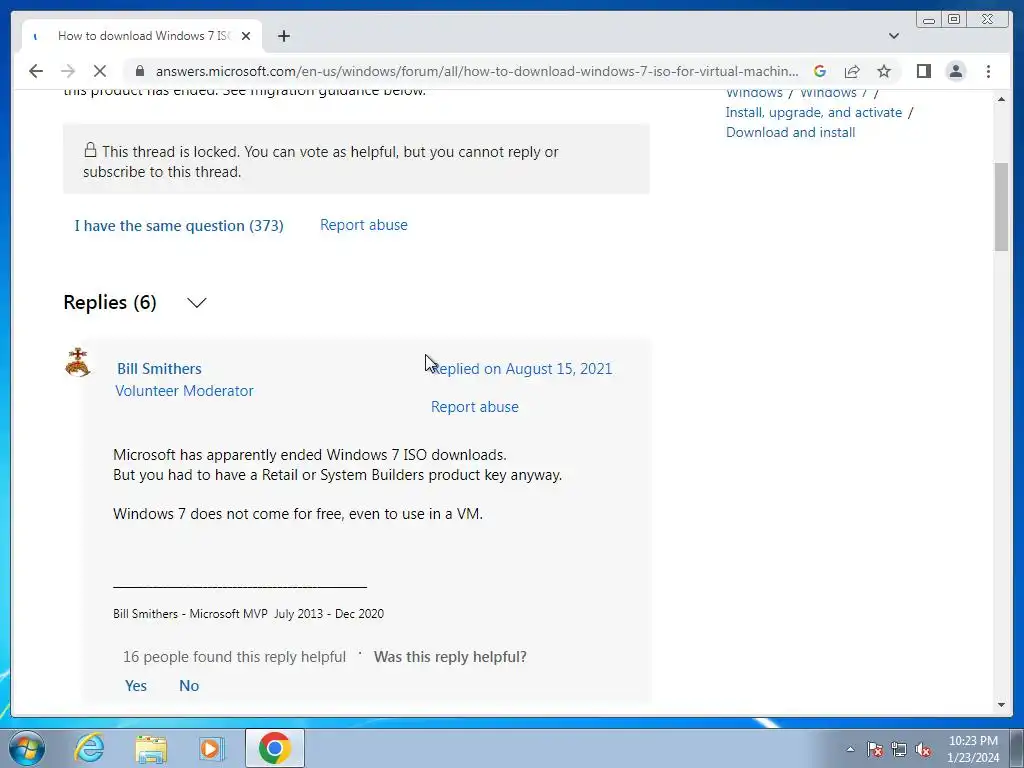Open the Chrome three-dot menu

988,71
